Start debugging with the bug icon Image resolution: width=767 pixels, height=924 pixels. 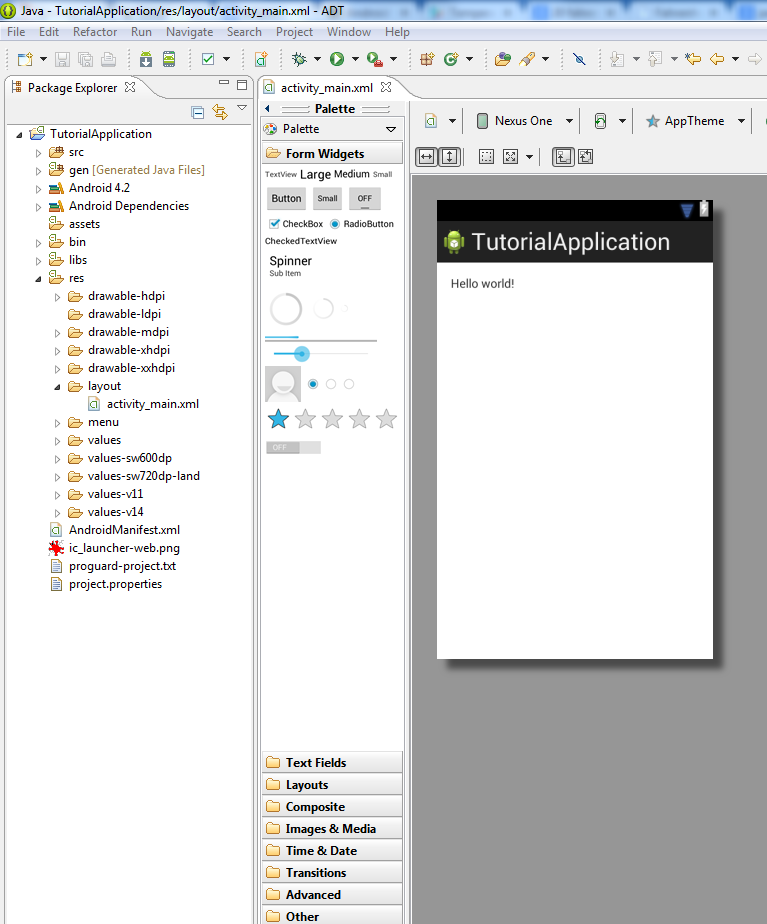click(x=300, y=59)
